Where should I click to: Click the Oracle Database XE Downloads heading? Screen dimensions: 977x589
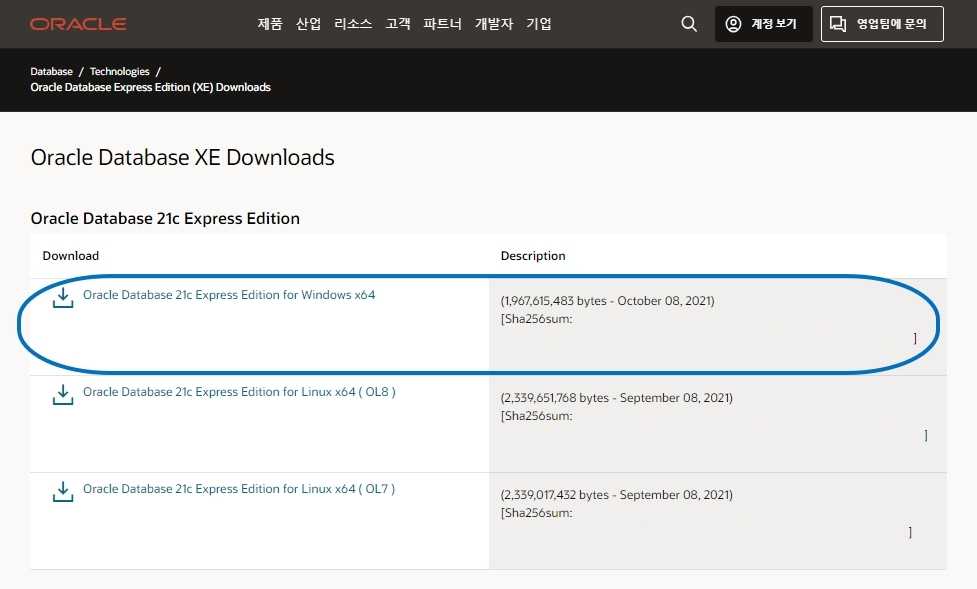[x=183, y=157]
